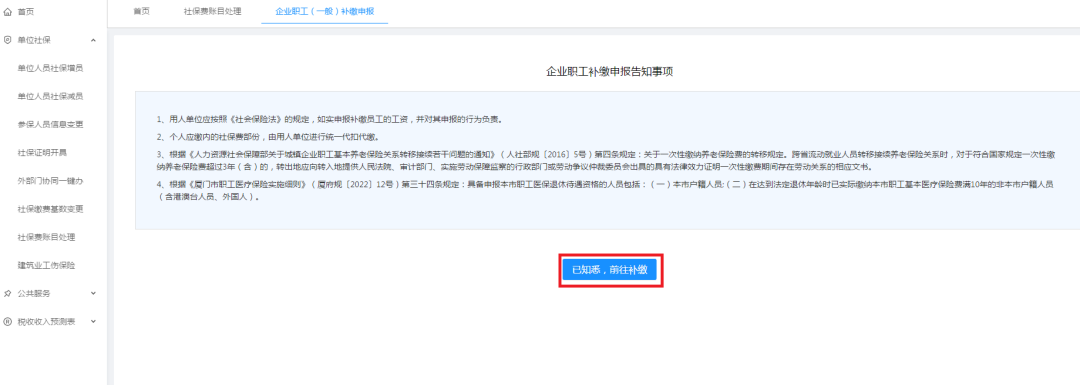Select 参保人员信息变更 menu item
This screenshot has height=385, width=1080.
point(51,125)
